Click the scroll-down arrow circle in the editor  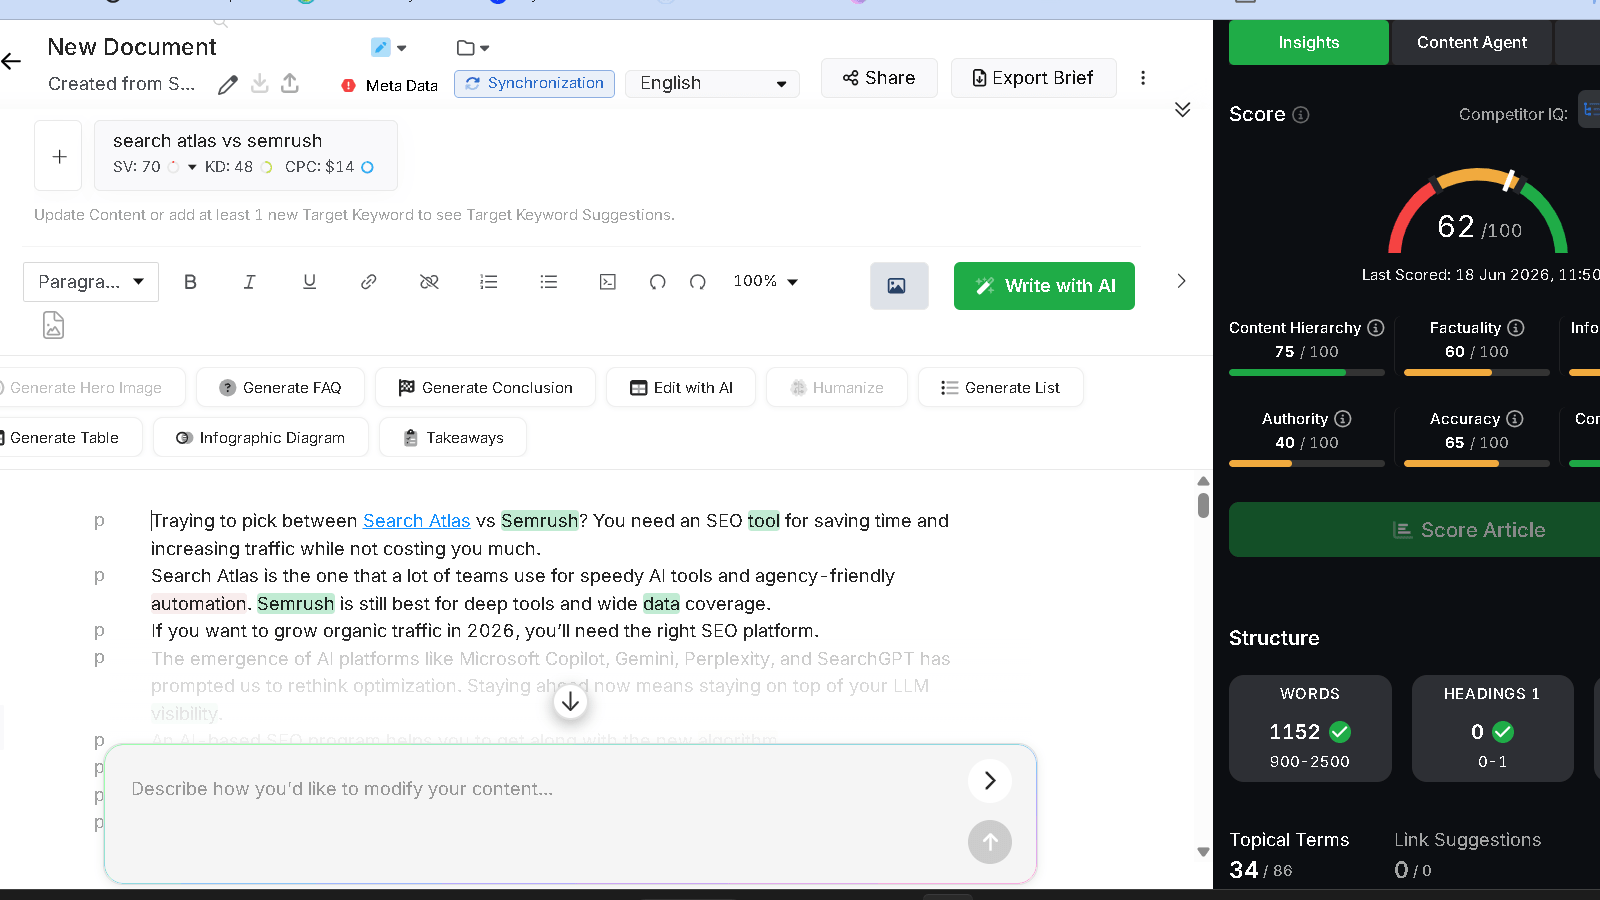[x=570, y=702]
